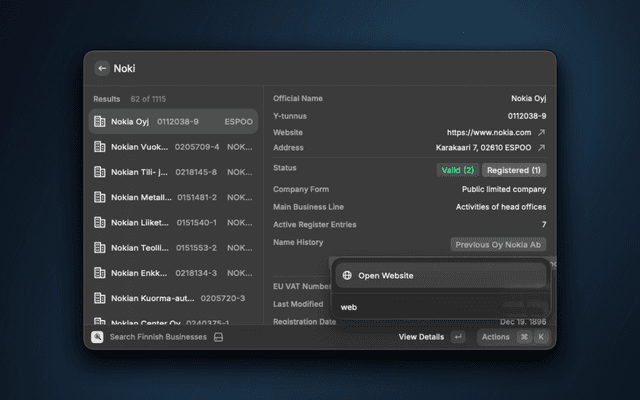Click ESPOO in Nokia Oyj row
Image resolution: width=640 pixels, height=400 pixels.
click(x=238, y=122)
